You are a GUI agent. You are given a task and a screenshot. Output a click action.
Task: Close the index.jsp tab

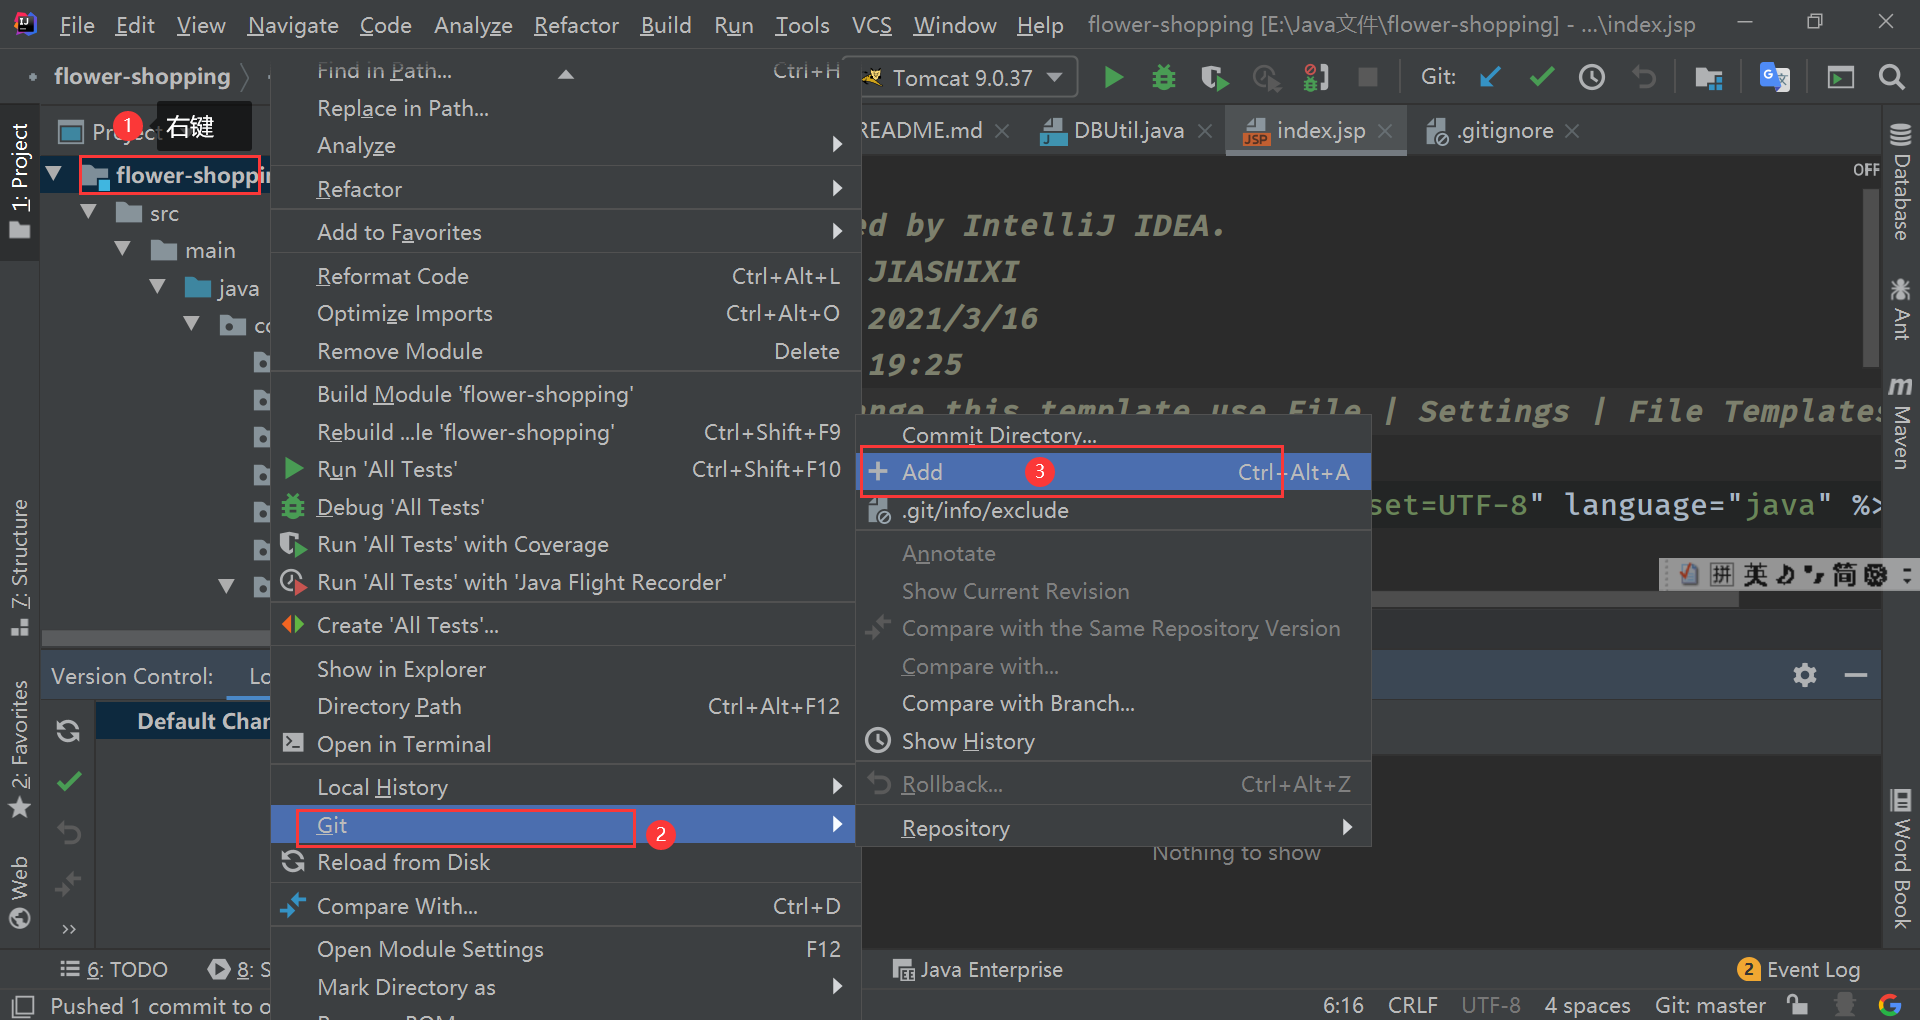[1385, 131]
